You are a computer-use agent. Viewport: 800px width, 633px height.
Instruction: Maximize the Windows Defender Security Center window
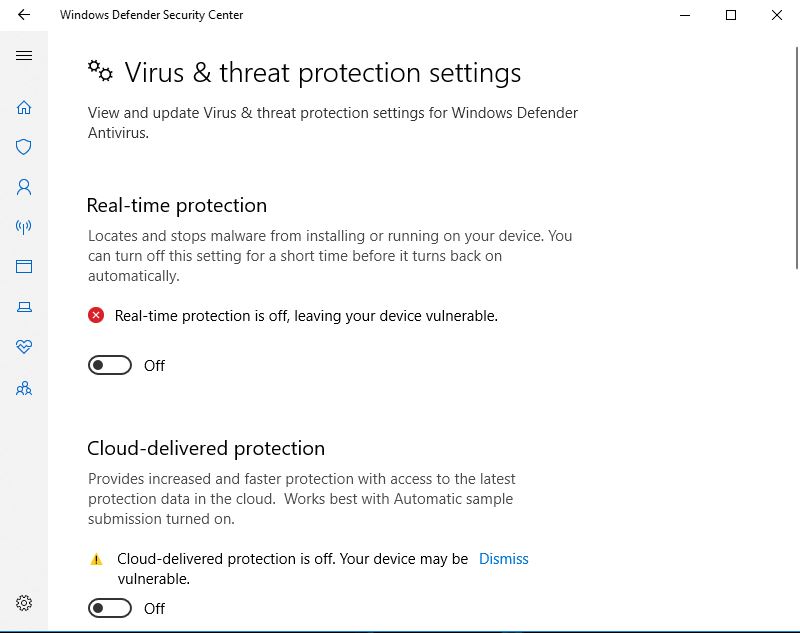731,15
